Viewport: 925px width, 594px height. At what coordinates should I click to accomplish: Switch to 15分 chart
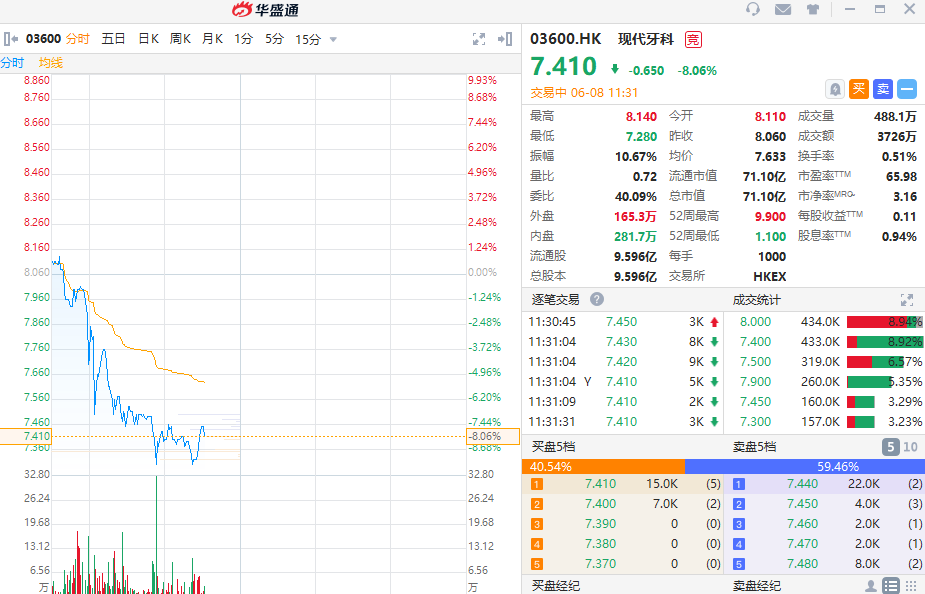click(308, 39)
